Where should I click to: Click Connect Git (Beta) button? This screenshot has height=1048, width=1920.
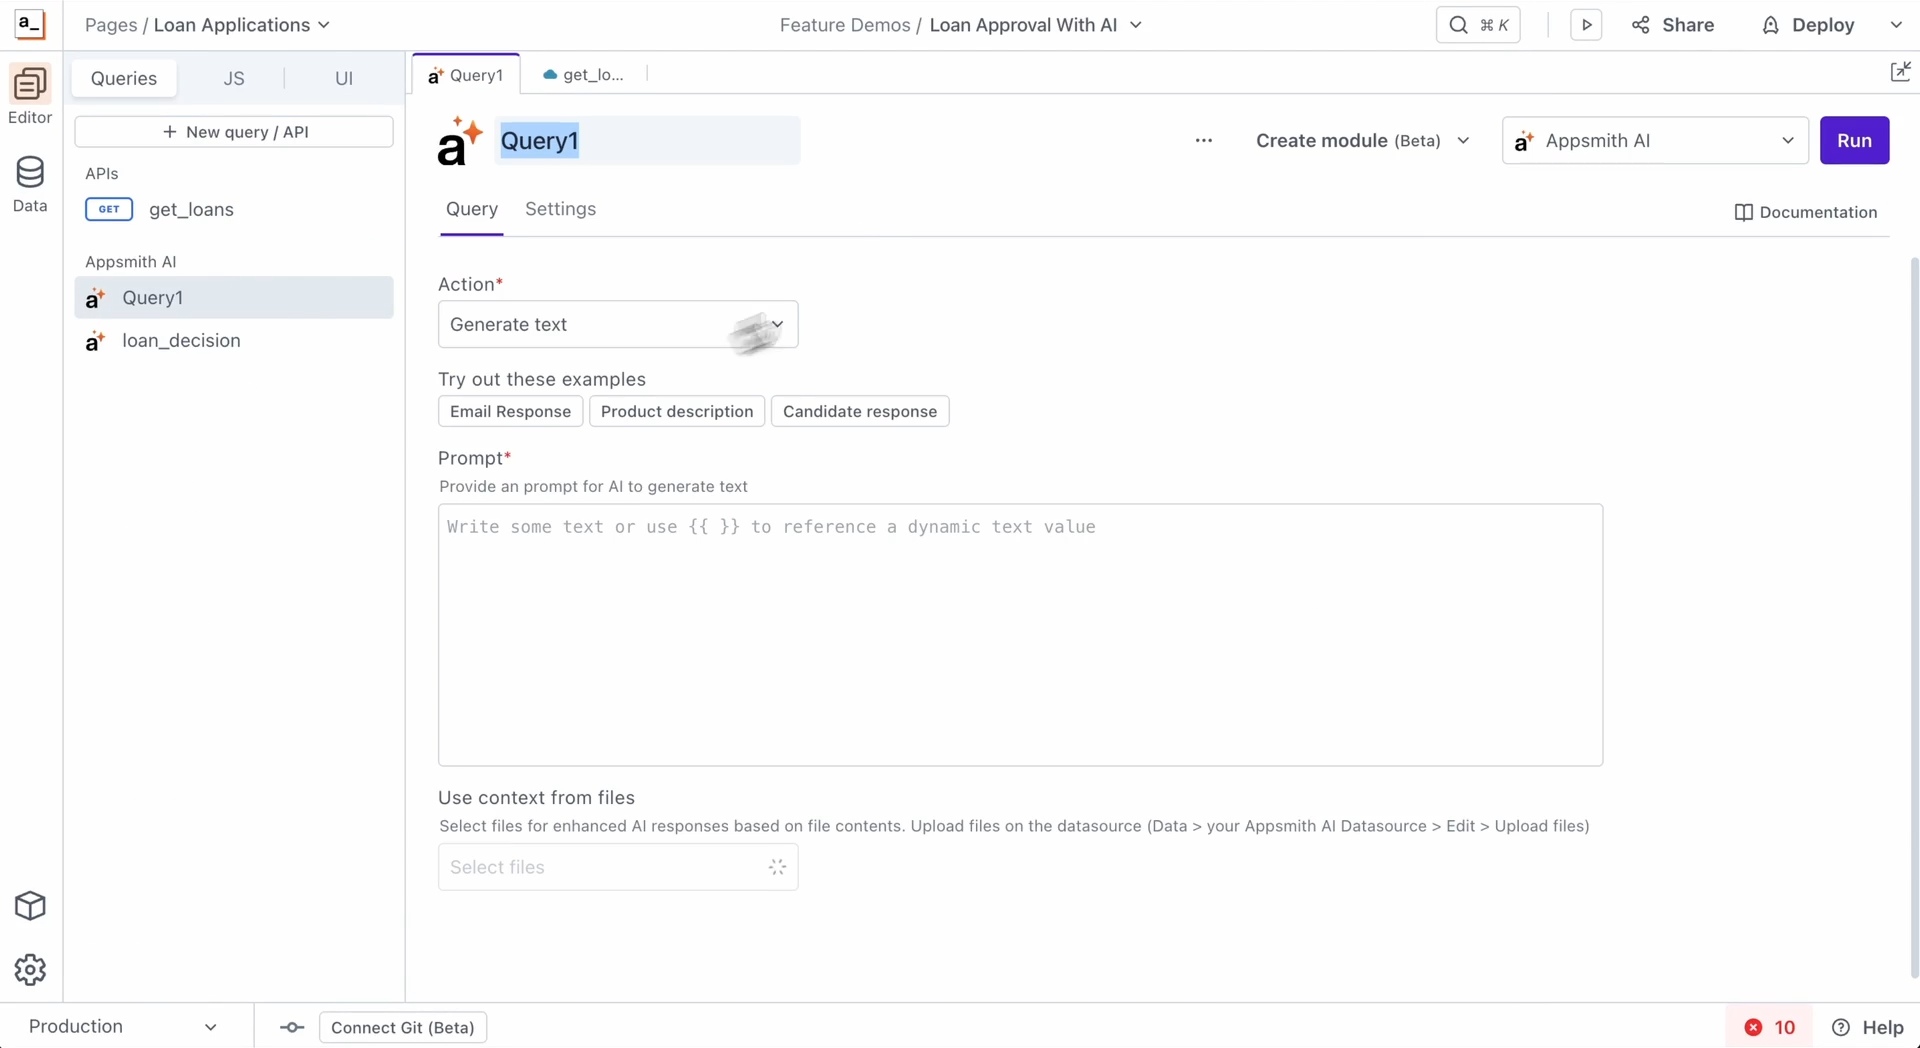click(x=403, y=1027)
